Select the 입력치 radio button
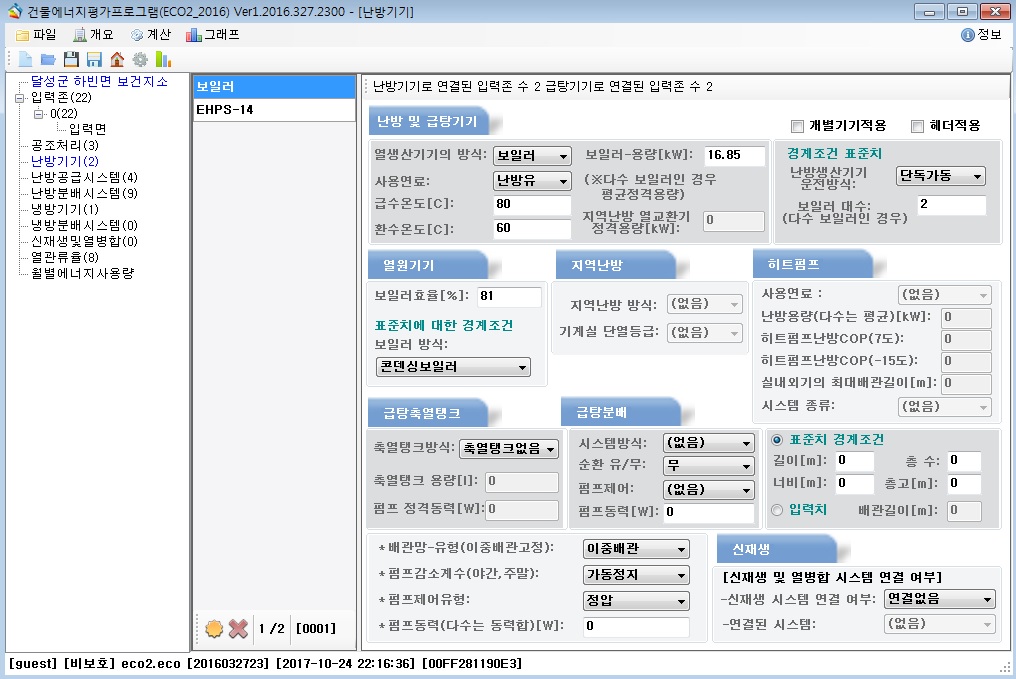The image size is (1016, 679). click(777, 511)
